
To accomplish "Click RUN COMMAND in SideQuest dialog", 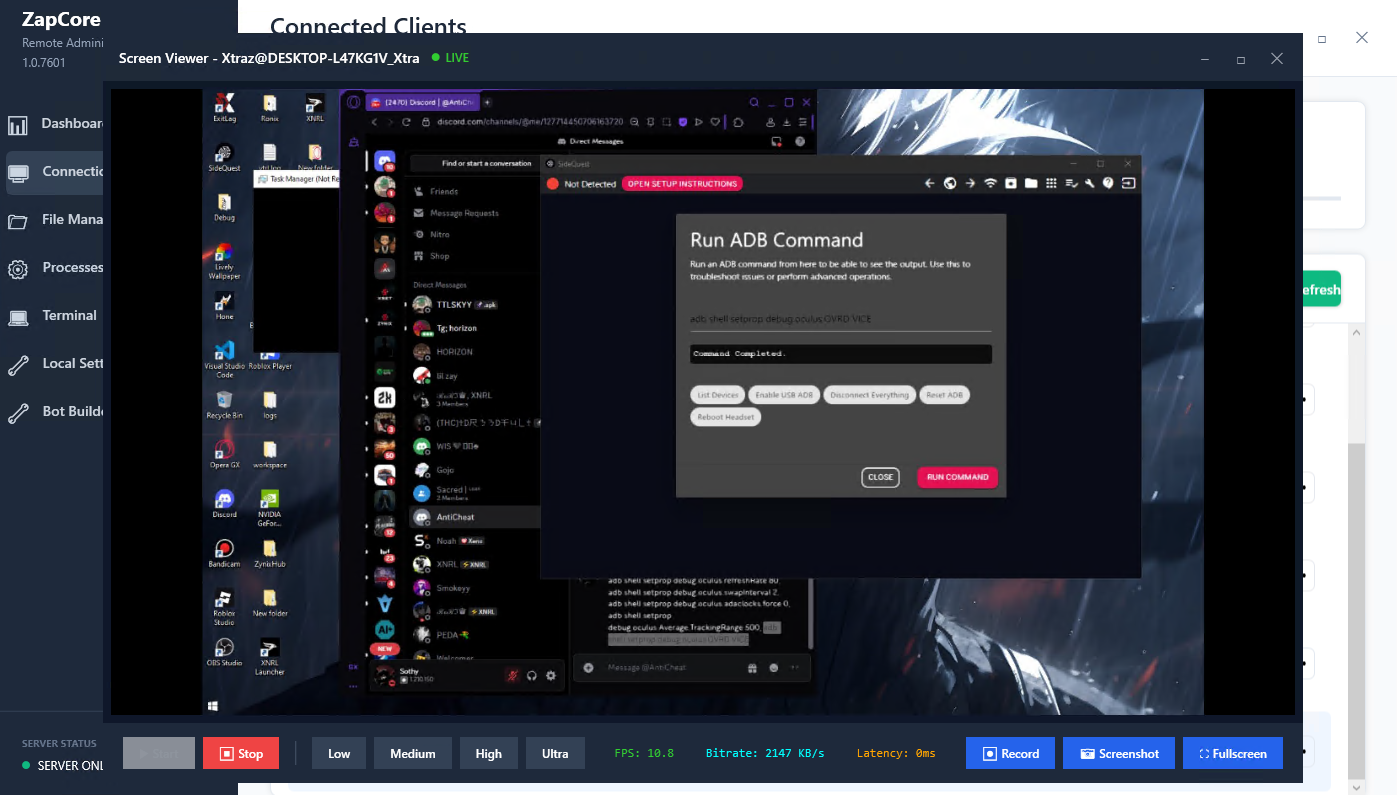I will [957, 477].
